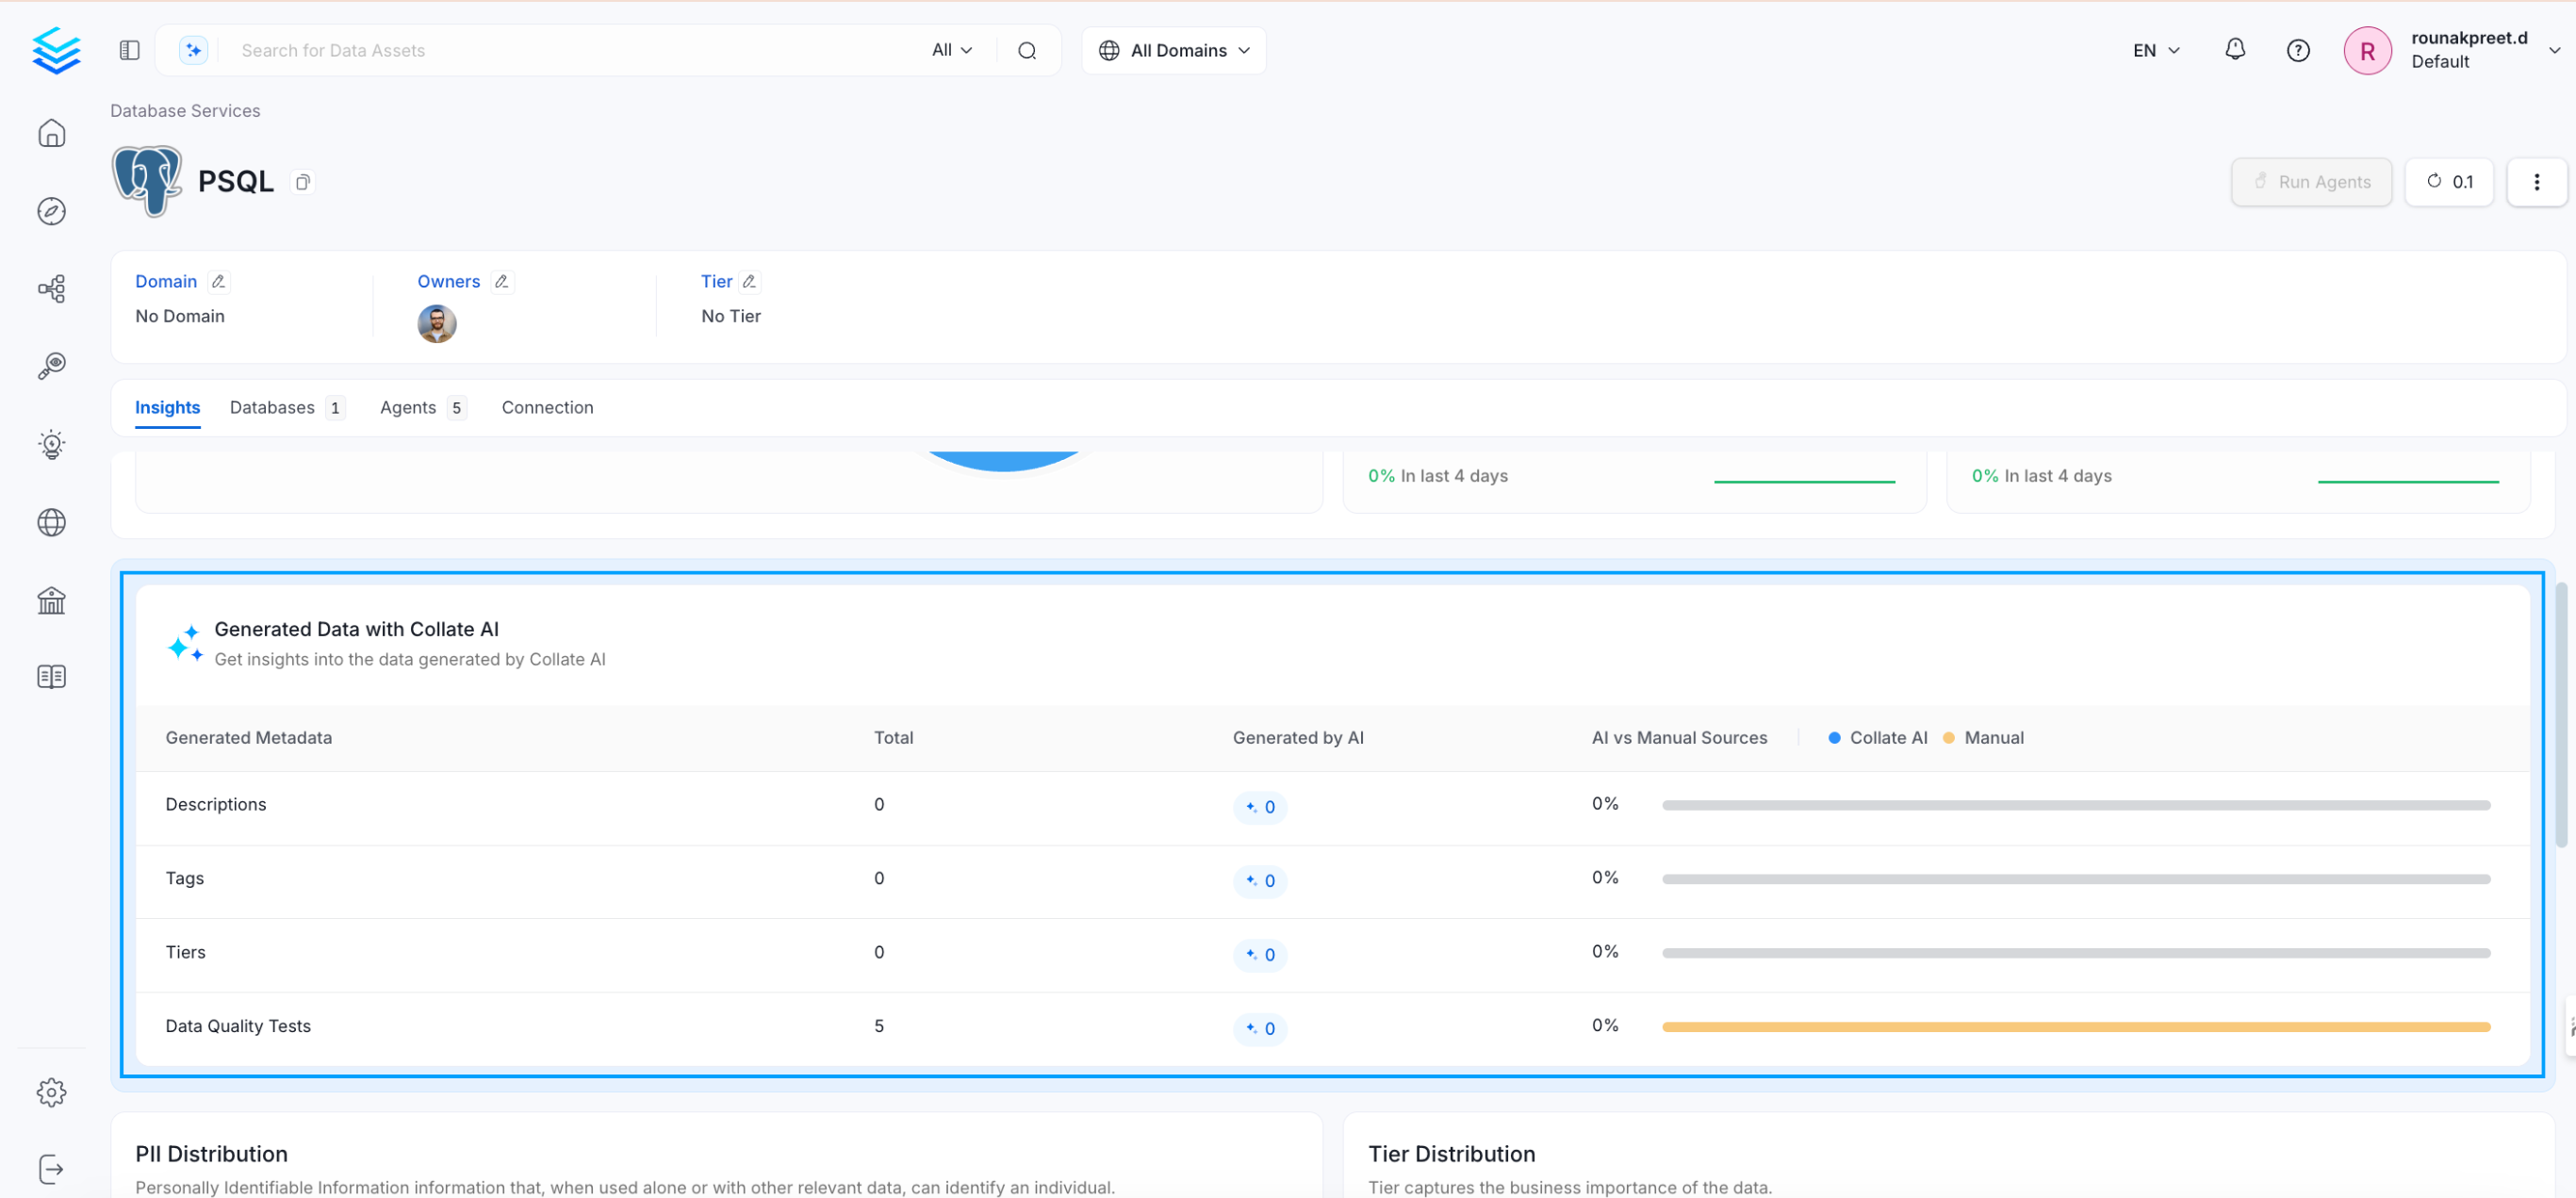Toggle the Collate AI legend entry
This screenshot has width=2576, height=1198.
1878,737
